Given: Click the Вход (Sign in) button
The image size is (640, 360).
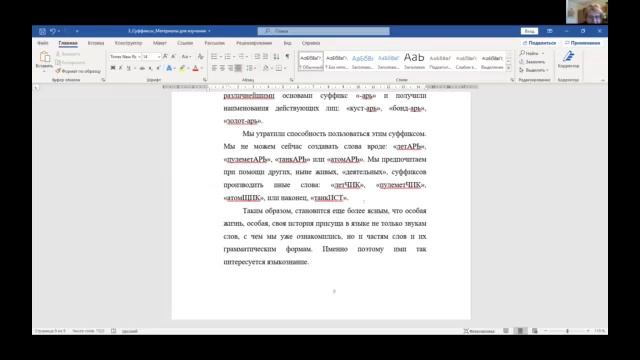Looking at the screenshot, I should 529,31.
